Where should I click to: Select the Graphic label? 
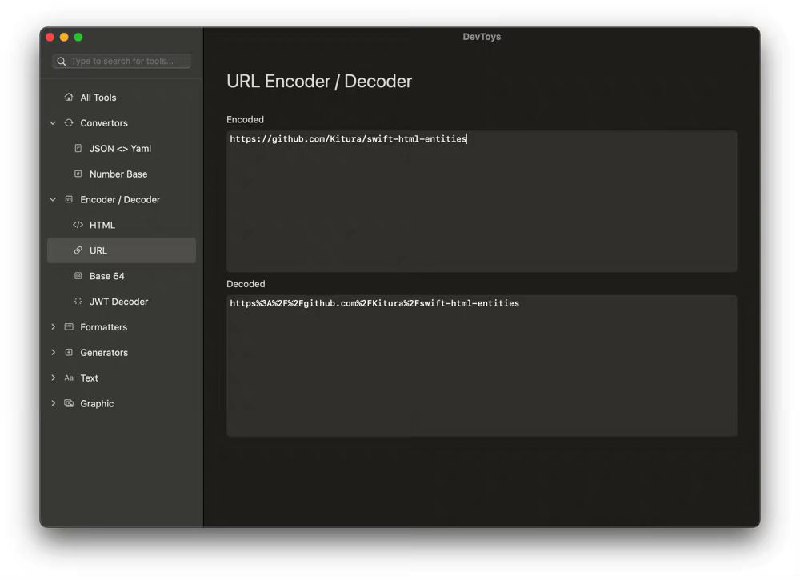(97, 404)
